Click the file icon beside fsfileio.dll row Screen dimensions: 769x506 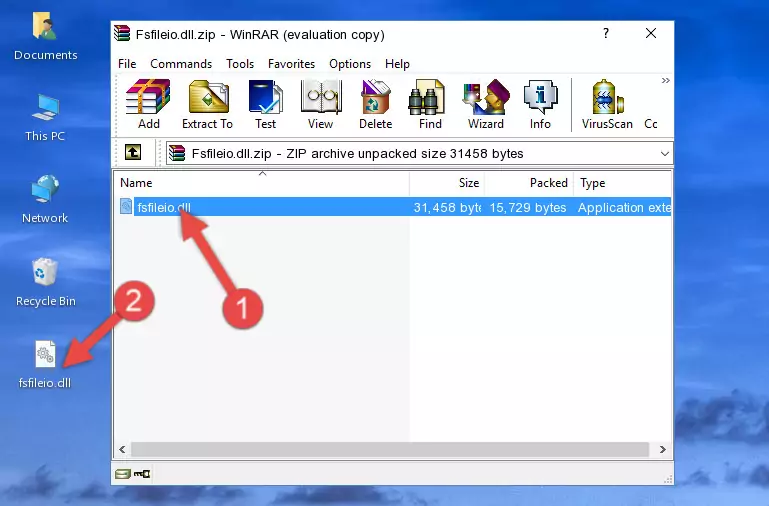pyautogui.click(x=126, y=206)
